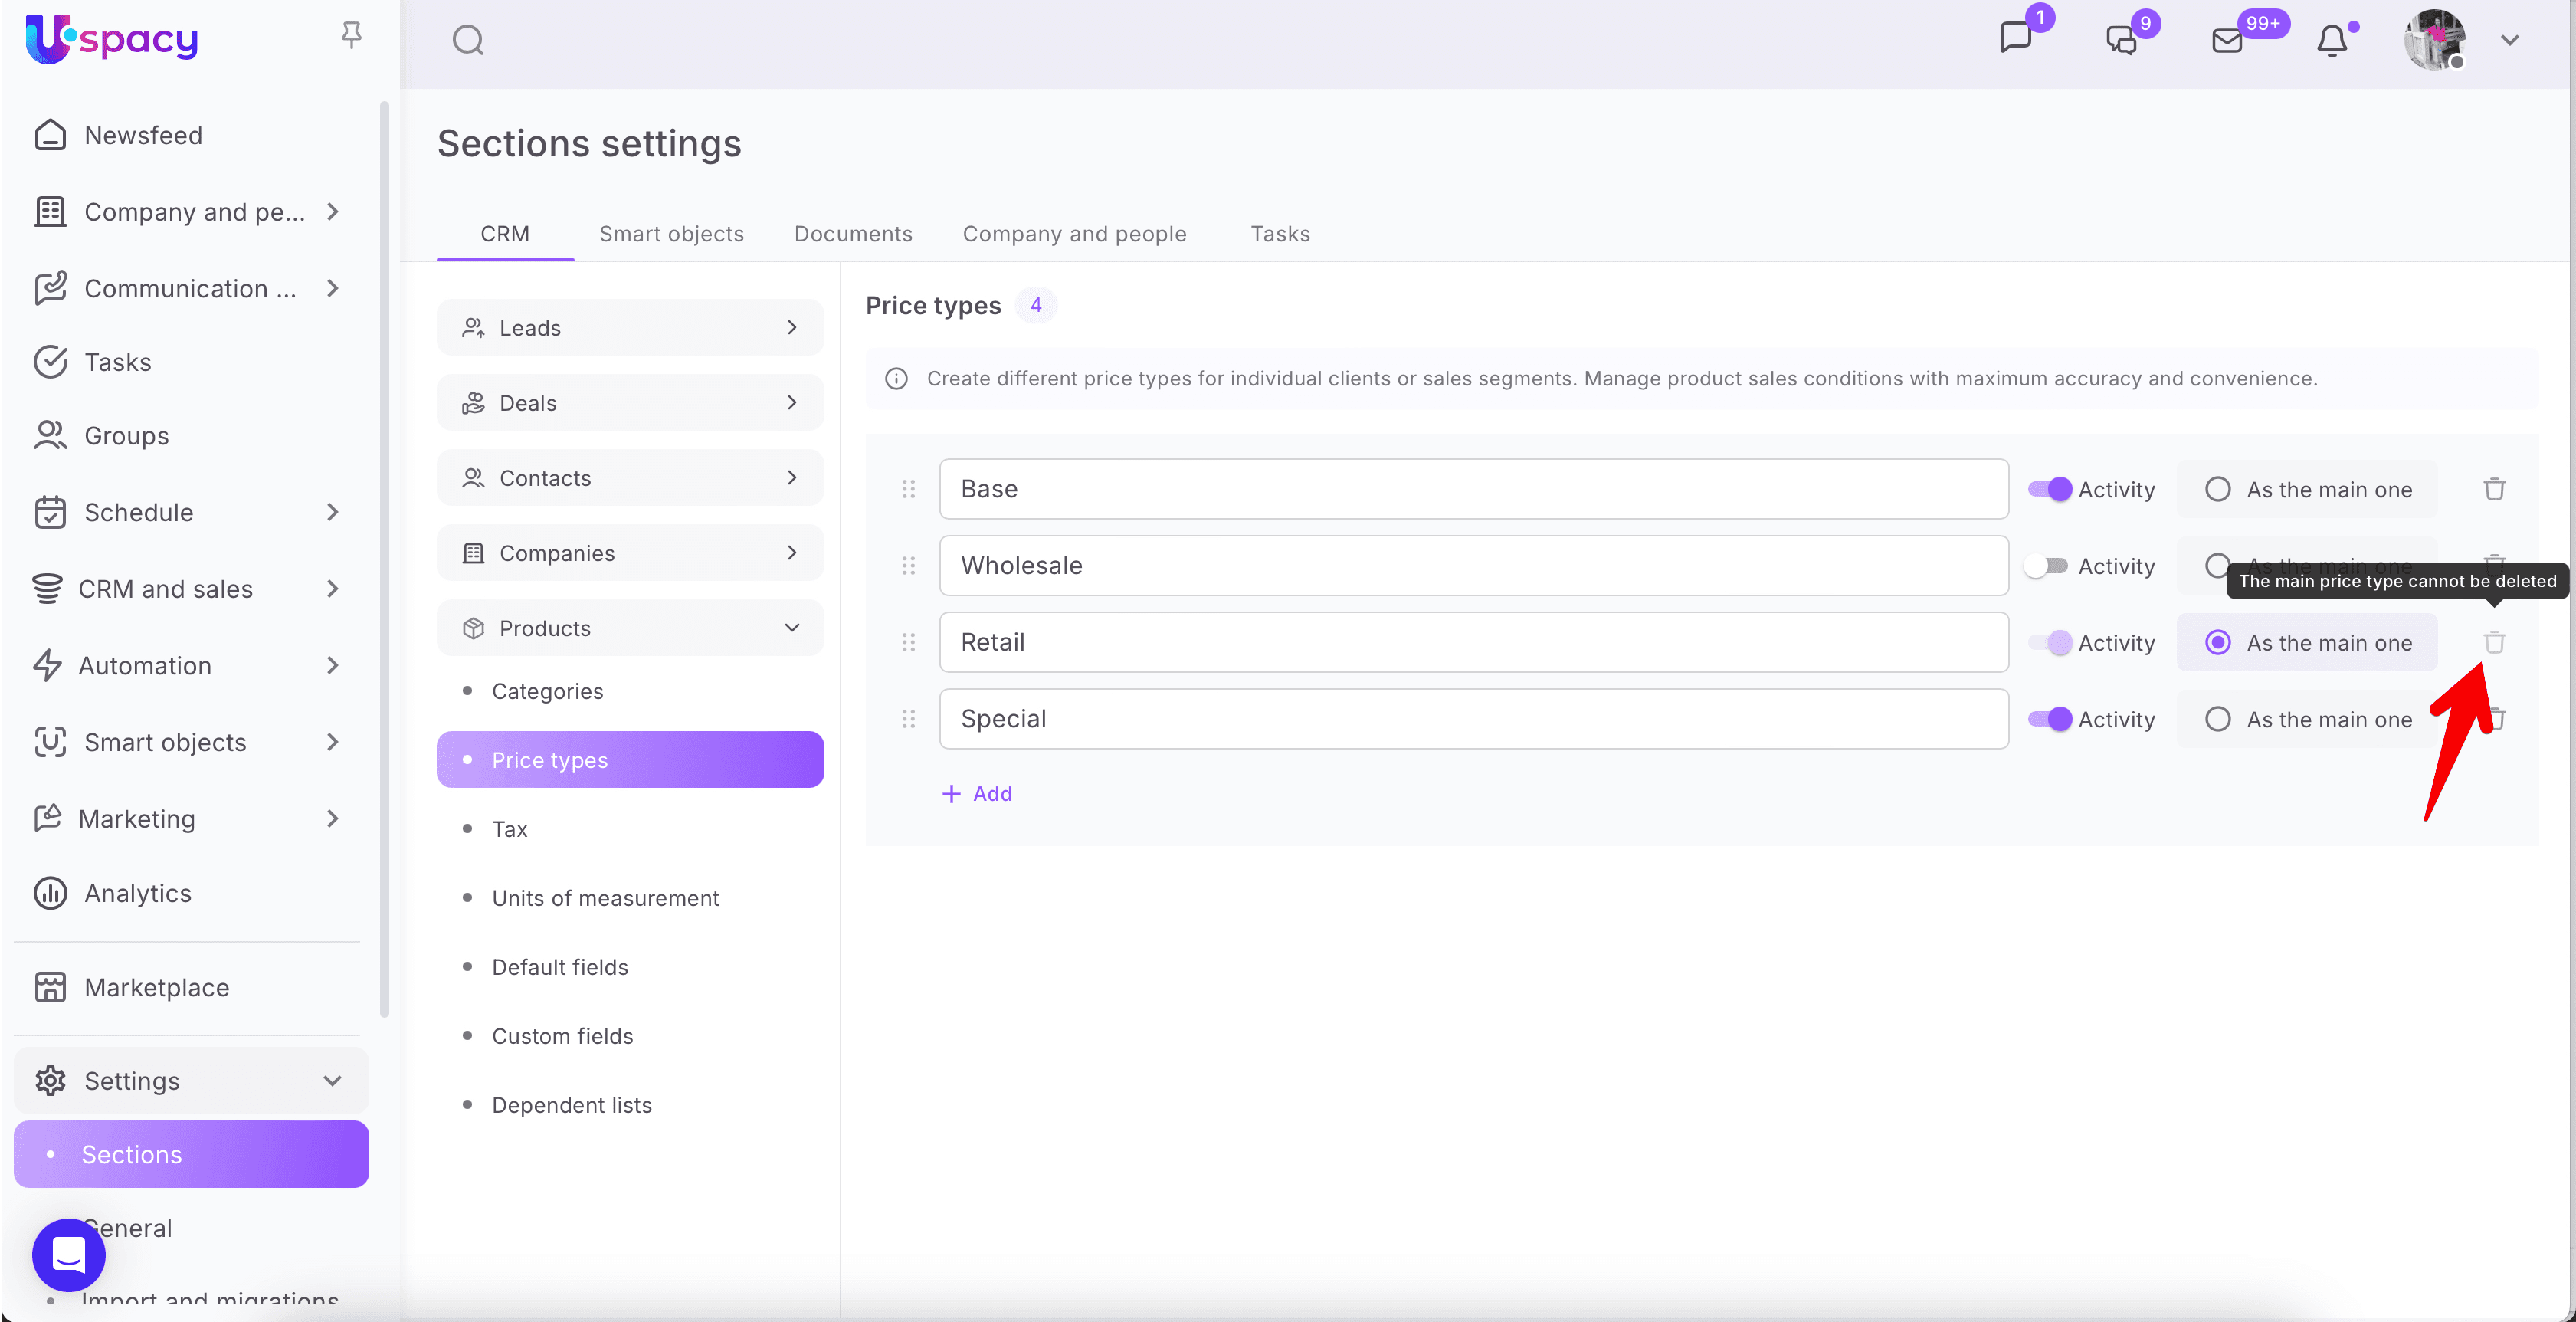Click the search magnifier icon
Image resolution: width=2576 pixels, height=1322 pixels.
(x=468, y=41)
